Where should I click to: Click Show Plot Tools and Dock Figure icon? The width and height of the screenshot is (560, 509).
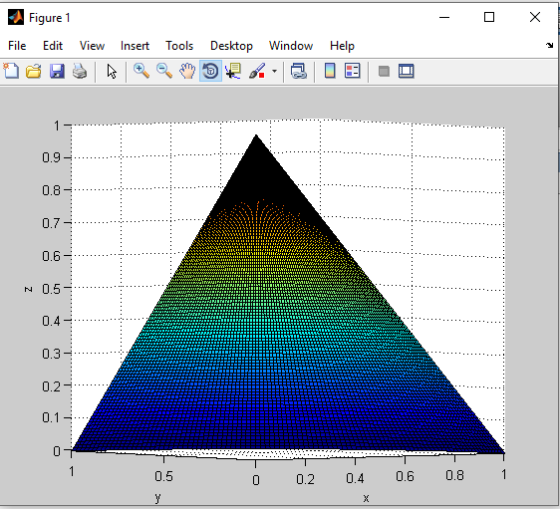(406, 71)
